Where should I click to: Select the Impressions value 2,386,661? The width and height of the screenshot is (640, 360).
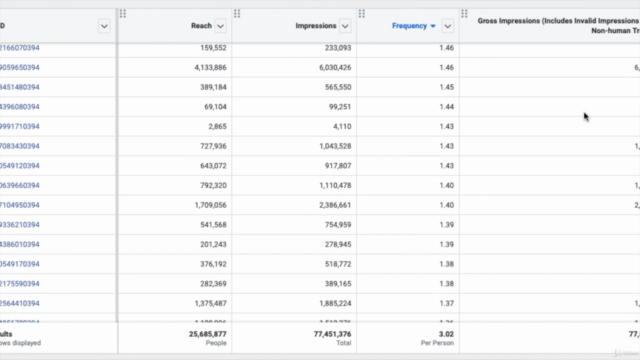click(x=335, y=205)
